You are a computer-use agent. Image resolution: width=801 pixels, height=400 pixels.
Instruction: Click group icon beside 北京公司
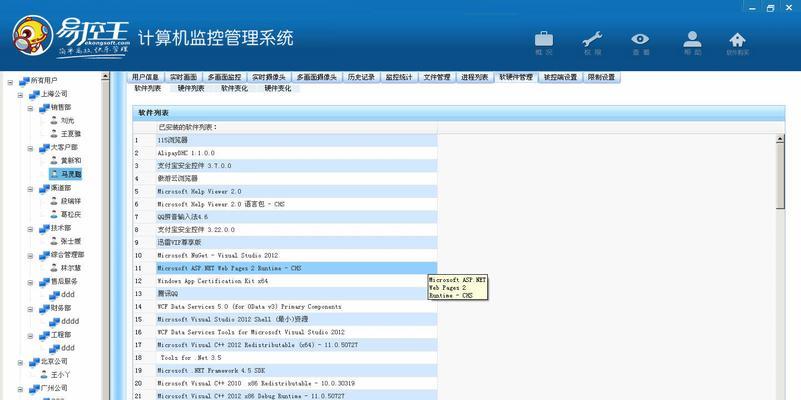pyautogui.click(x=34, y=362)
